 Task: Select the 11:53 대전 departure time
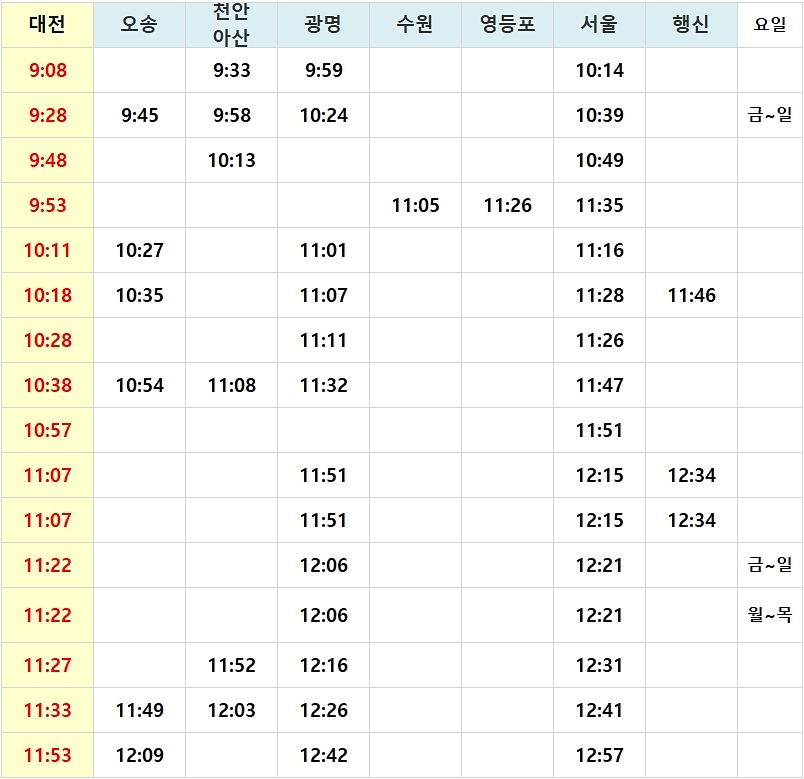47,755
